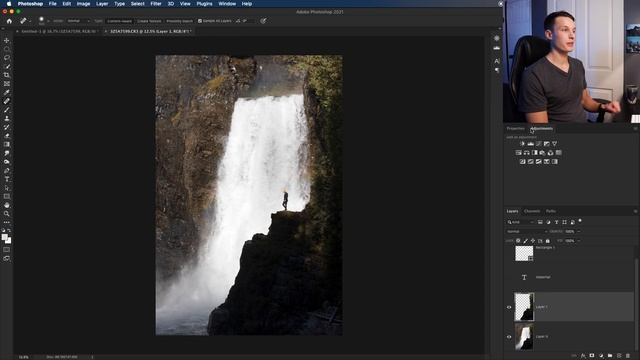Image resolution: width=640 pixels, height=360 pixels.
Task: Open the Fill slider arrow
Action: click(x=579, y=241)
